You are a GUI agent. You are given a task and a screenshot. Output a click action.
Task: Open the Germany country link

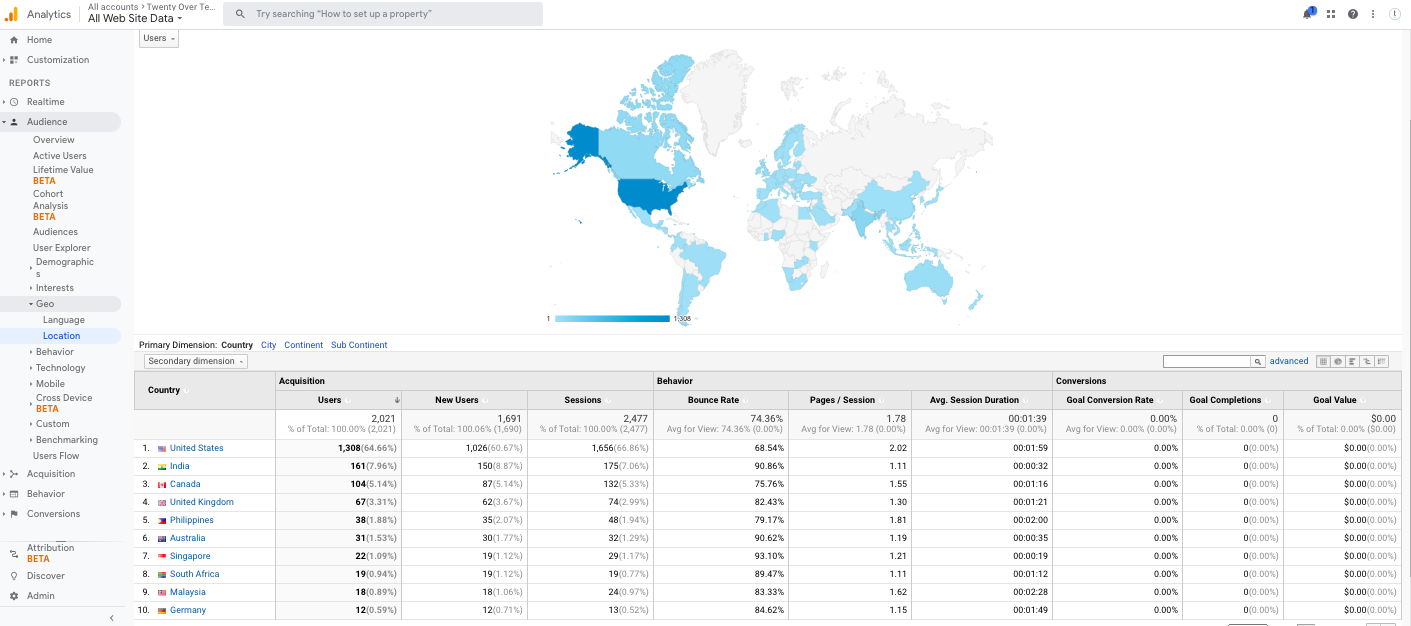coord(188,610)
